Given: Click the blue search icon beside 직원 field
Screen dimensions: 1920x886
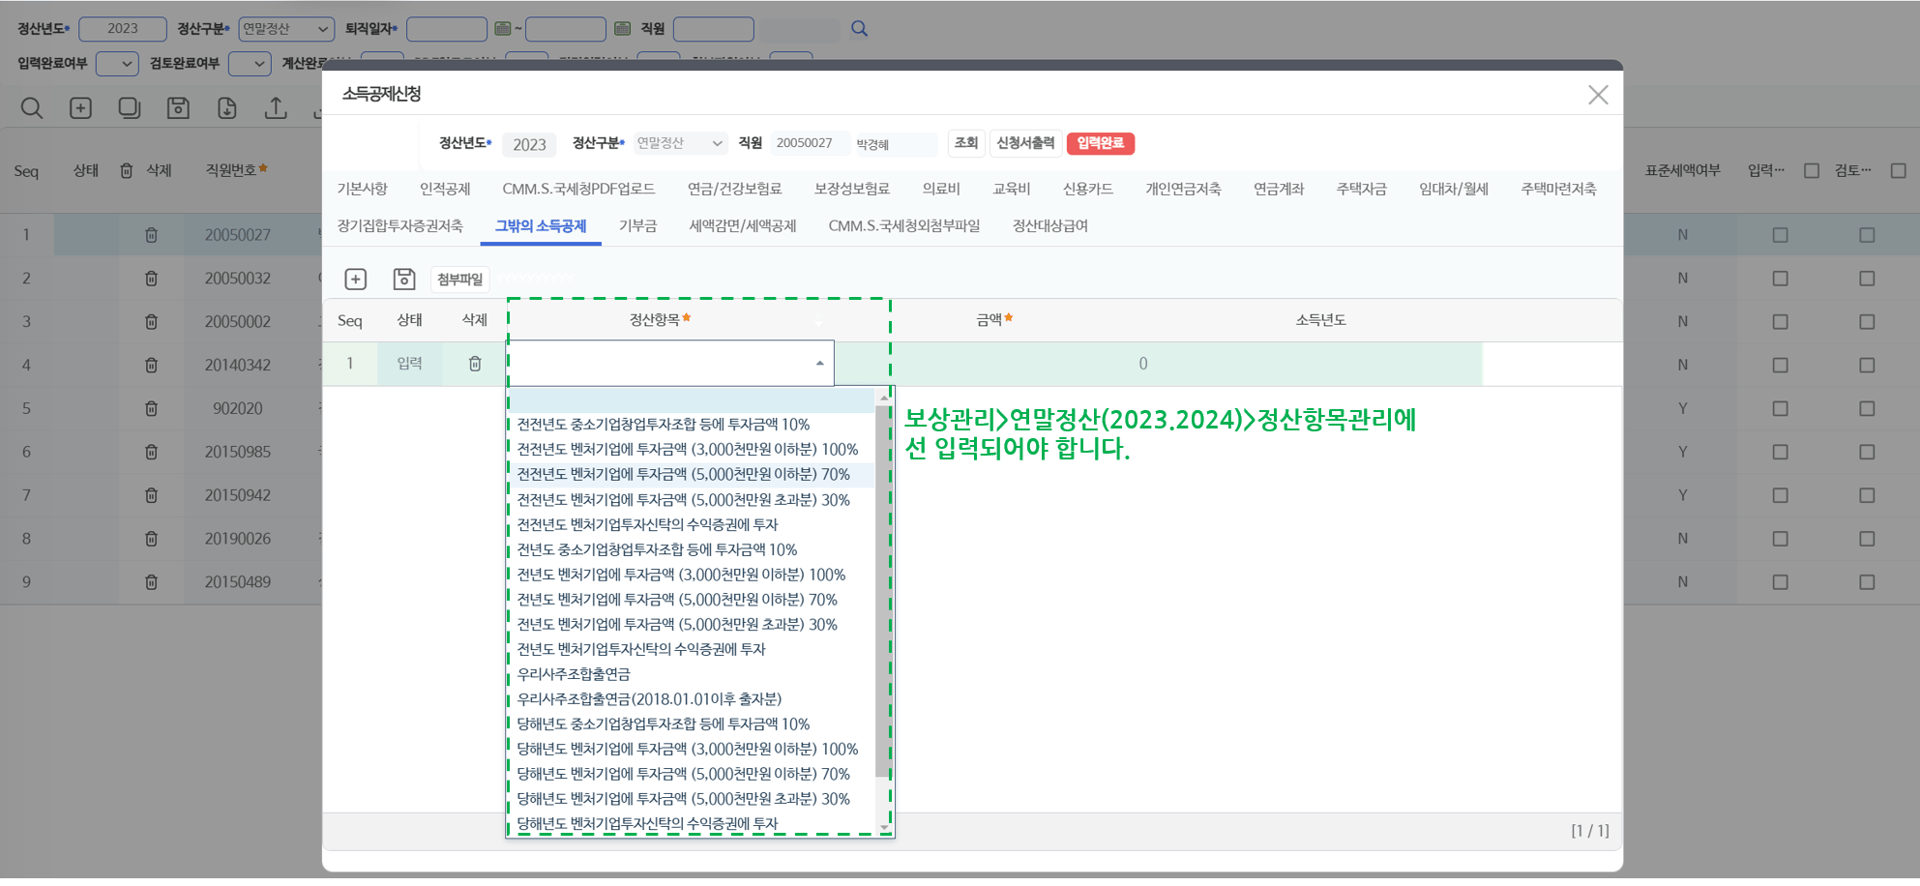Looking at the screenshot, I should pyautogui.click(x=859, y=28).
